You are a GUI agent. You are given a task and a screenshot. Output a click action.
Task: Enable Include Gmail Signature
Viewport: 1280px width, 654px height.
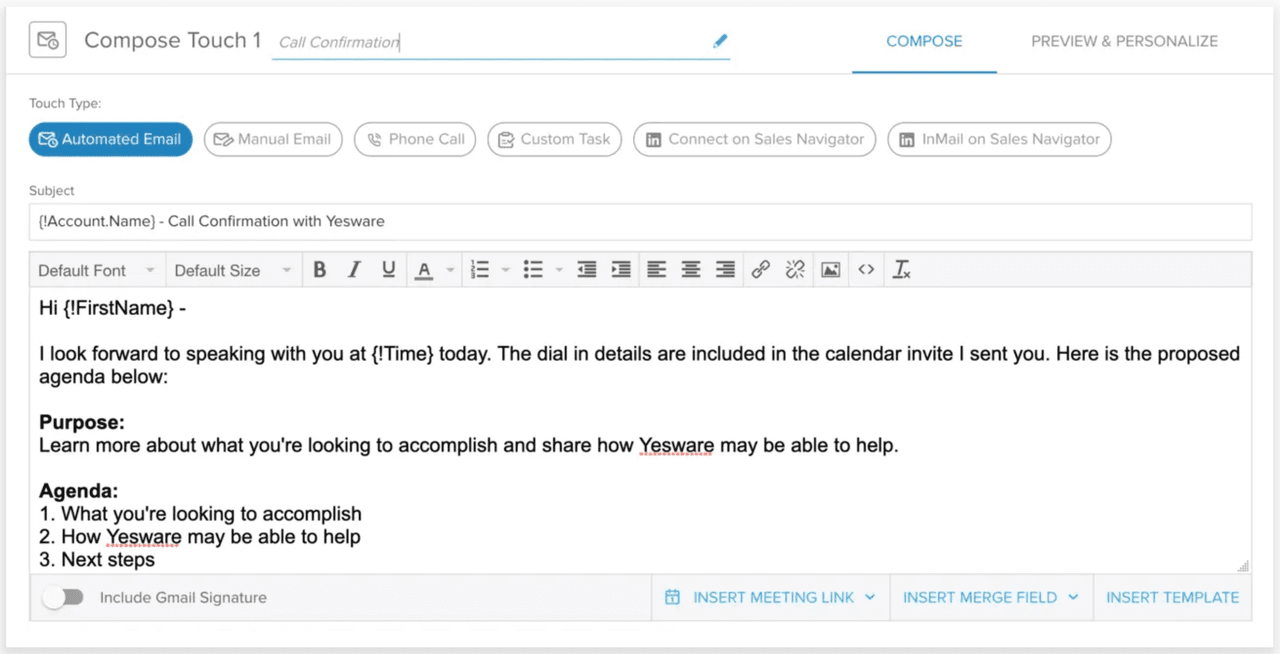[x=63, y=597]
